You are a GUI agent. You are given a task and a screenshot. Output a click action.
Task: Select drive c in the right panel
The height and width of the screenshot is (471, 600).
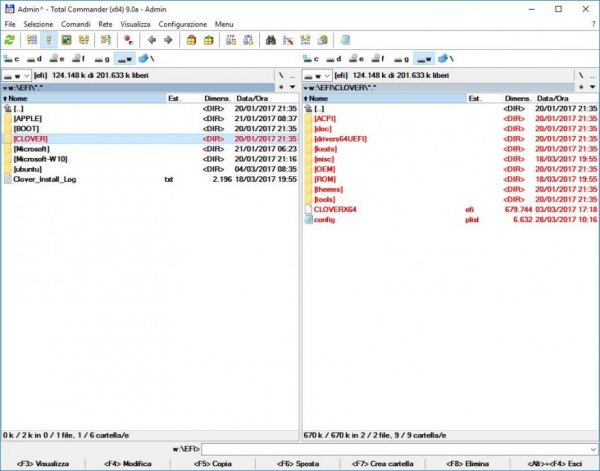click(x=310, y=59)
